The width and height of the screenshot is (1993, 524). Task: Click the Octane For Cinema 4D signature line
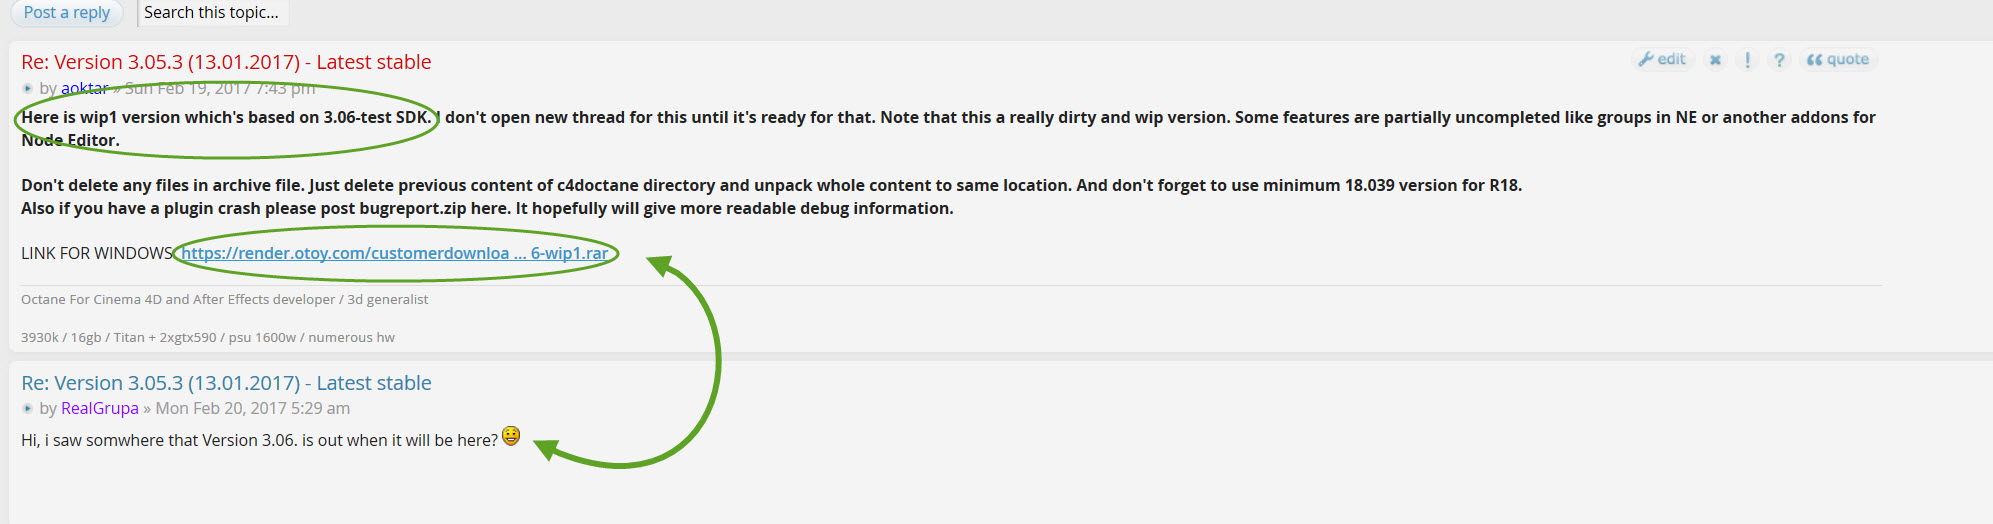(x=224, y=299)
